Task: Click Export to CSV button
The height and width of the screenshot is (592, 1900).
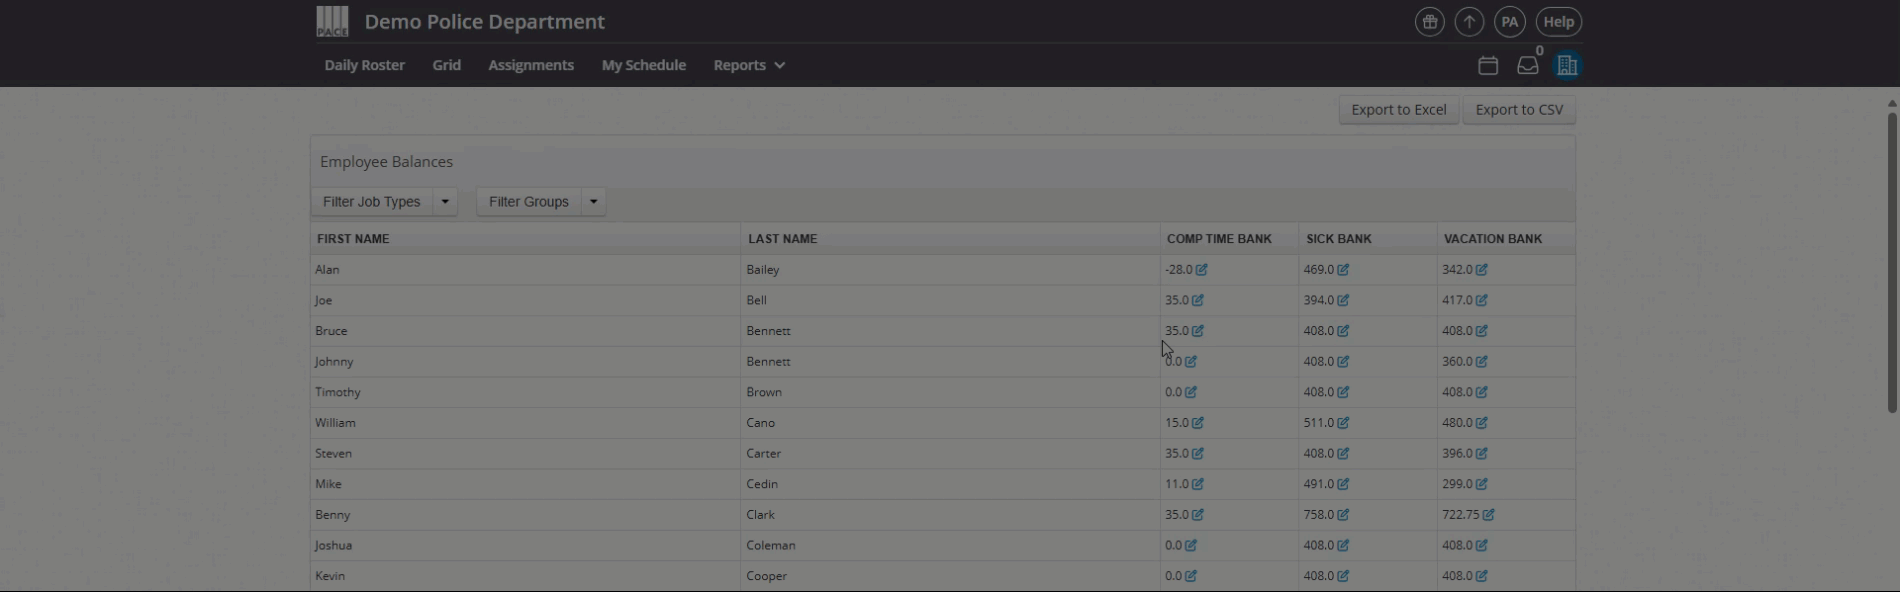Action: (x=1518, y=110)
